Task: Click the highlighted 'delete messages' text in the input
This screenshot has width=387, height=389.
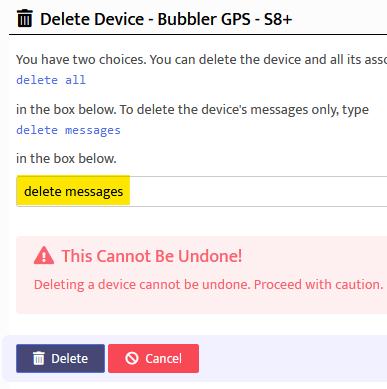Action: click(x=73, y=191)
